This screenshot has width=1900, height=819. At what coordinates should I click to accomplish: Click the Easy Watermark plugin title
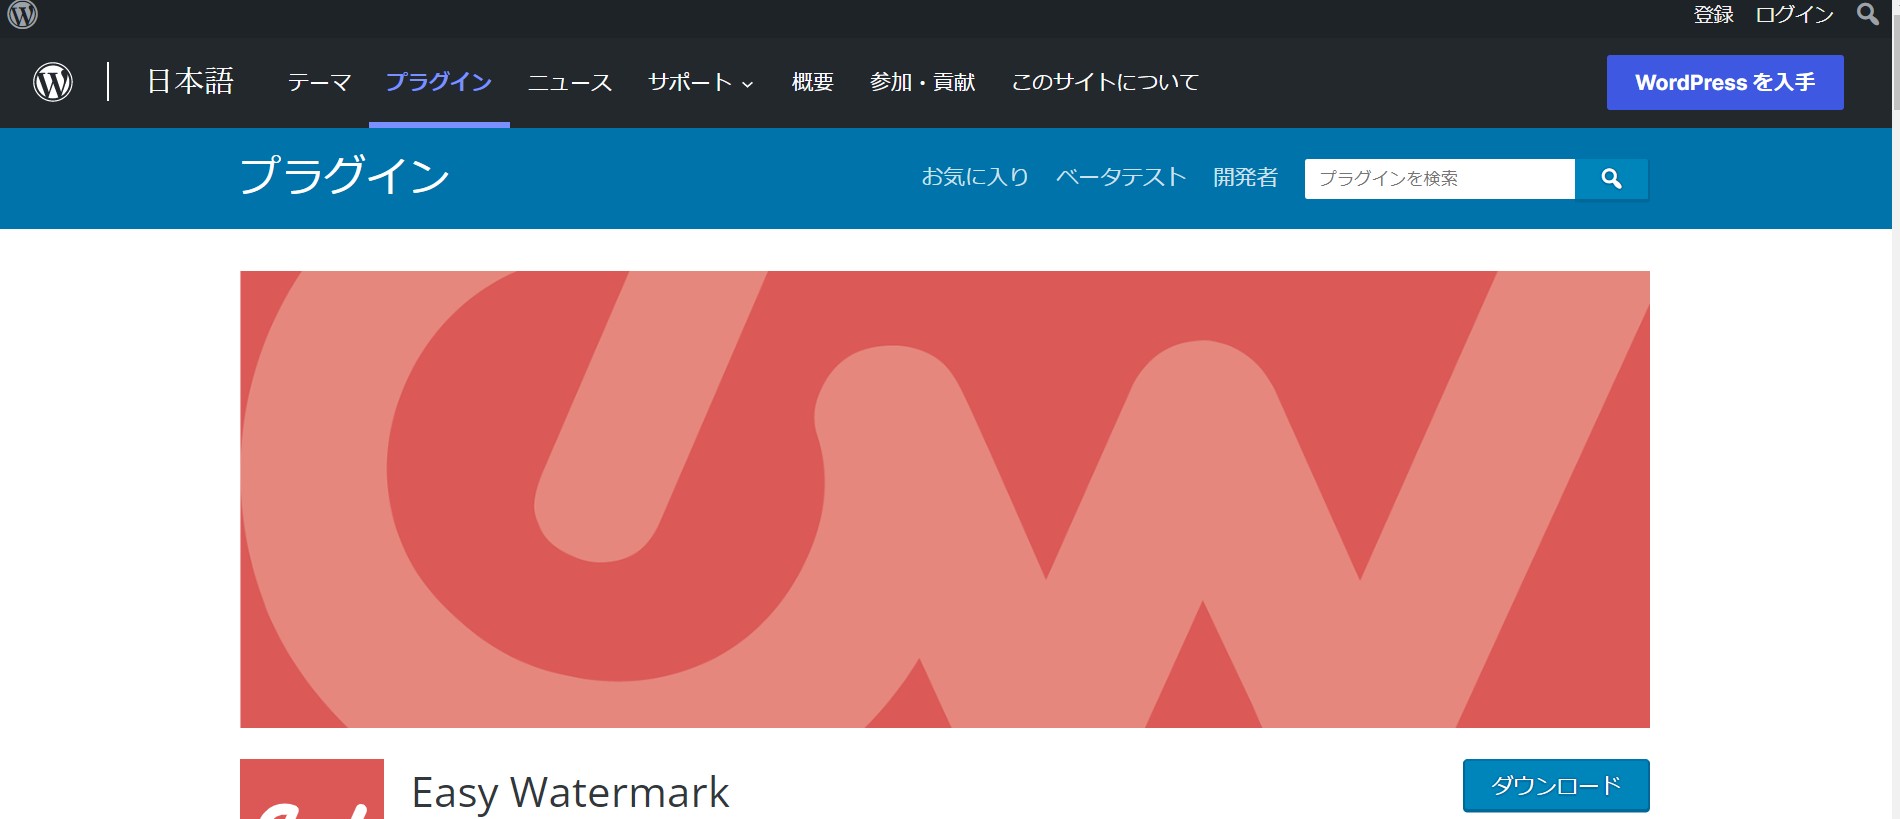pyautogui.click(x=570, y=792)
